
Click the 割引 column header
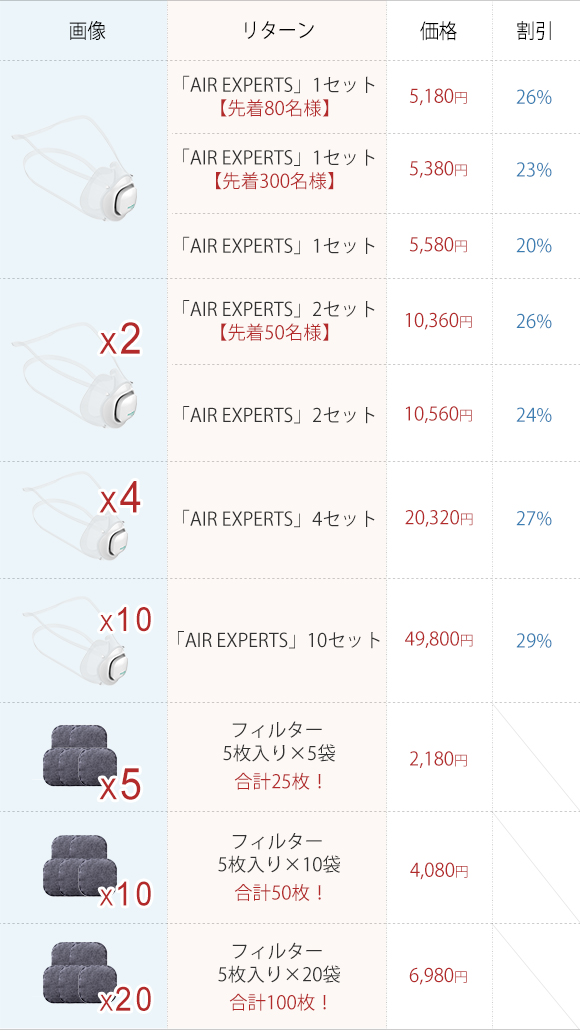534,30
